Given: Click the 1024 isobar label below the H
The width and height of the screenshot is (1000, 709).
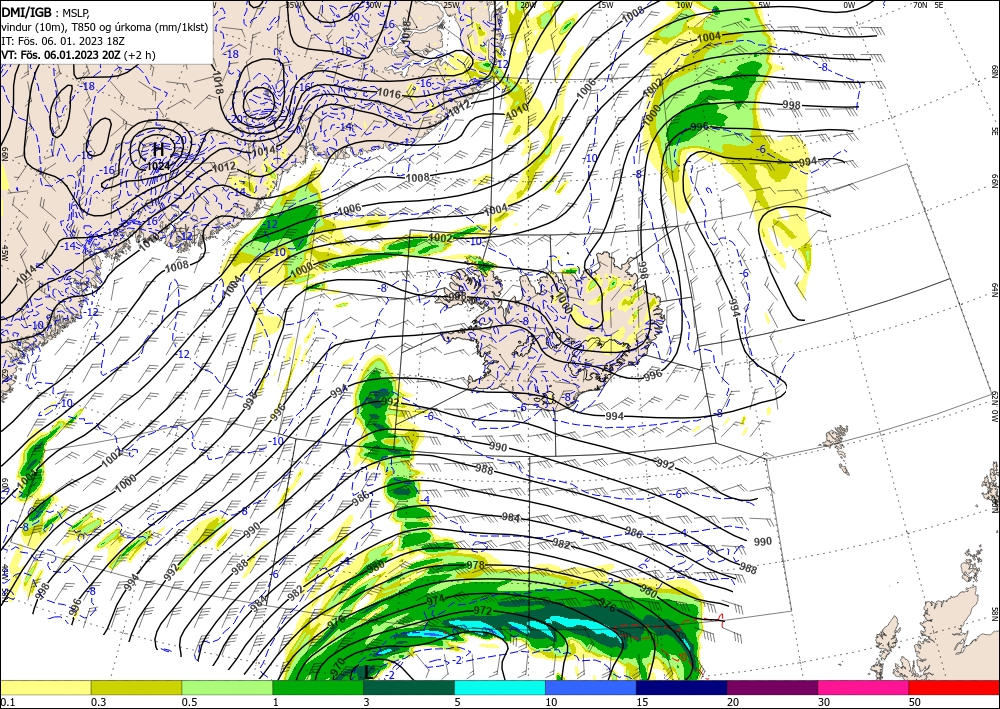Looking at the screenshot, I should [158, 166].
